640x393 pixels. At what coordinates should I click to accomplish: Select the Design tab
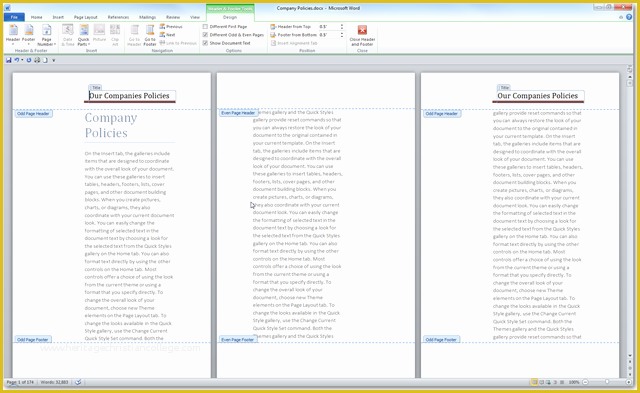(230, 17)
